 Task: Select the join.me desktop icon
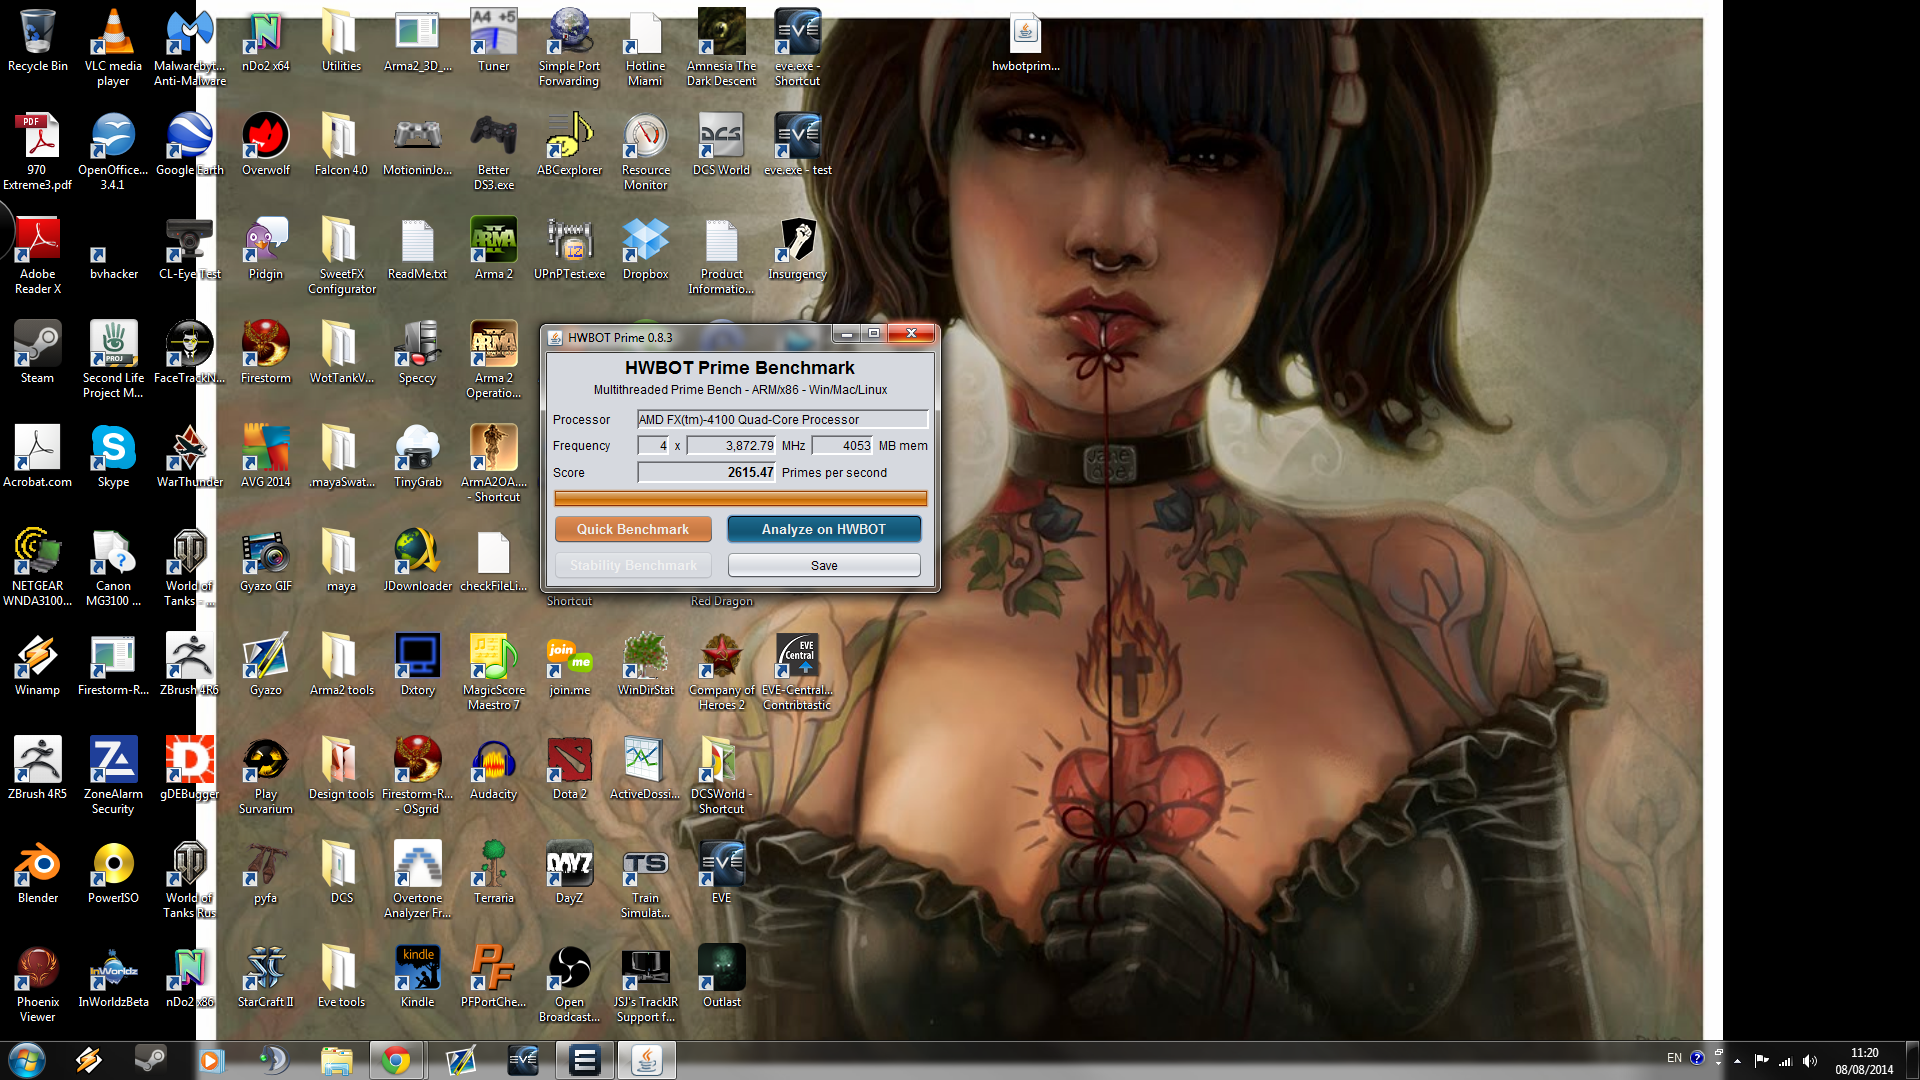click(569, 664)
